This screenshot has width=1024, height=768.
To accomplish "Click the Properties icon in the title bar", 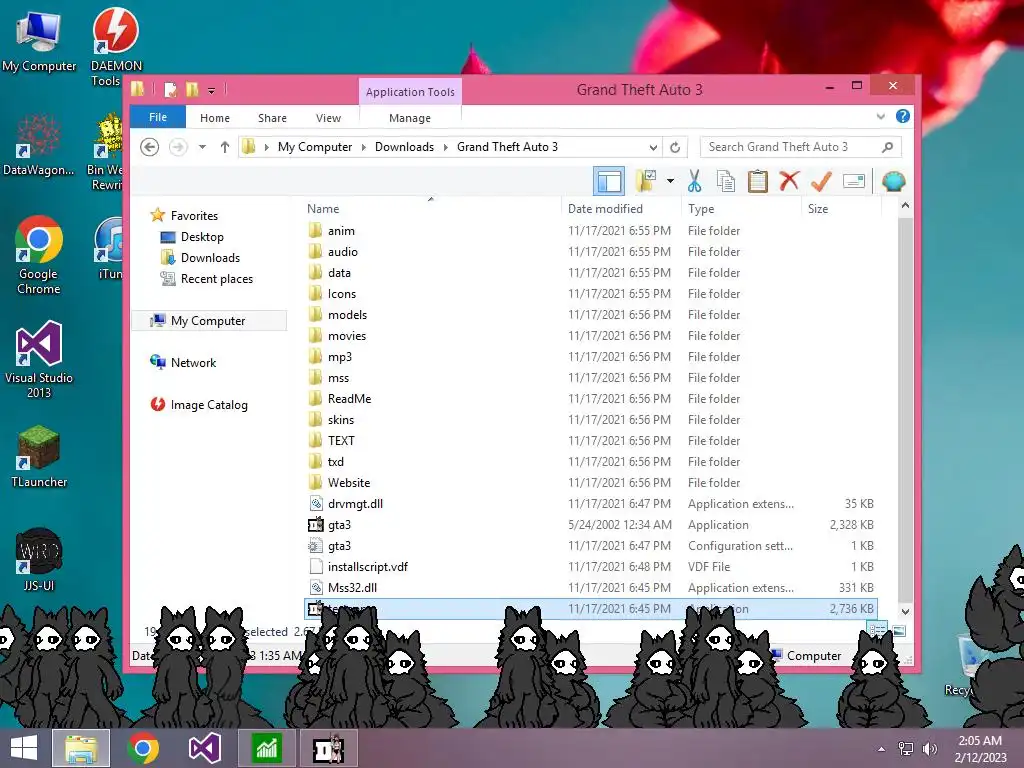I will coord(170,89).
